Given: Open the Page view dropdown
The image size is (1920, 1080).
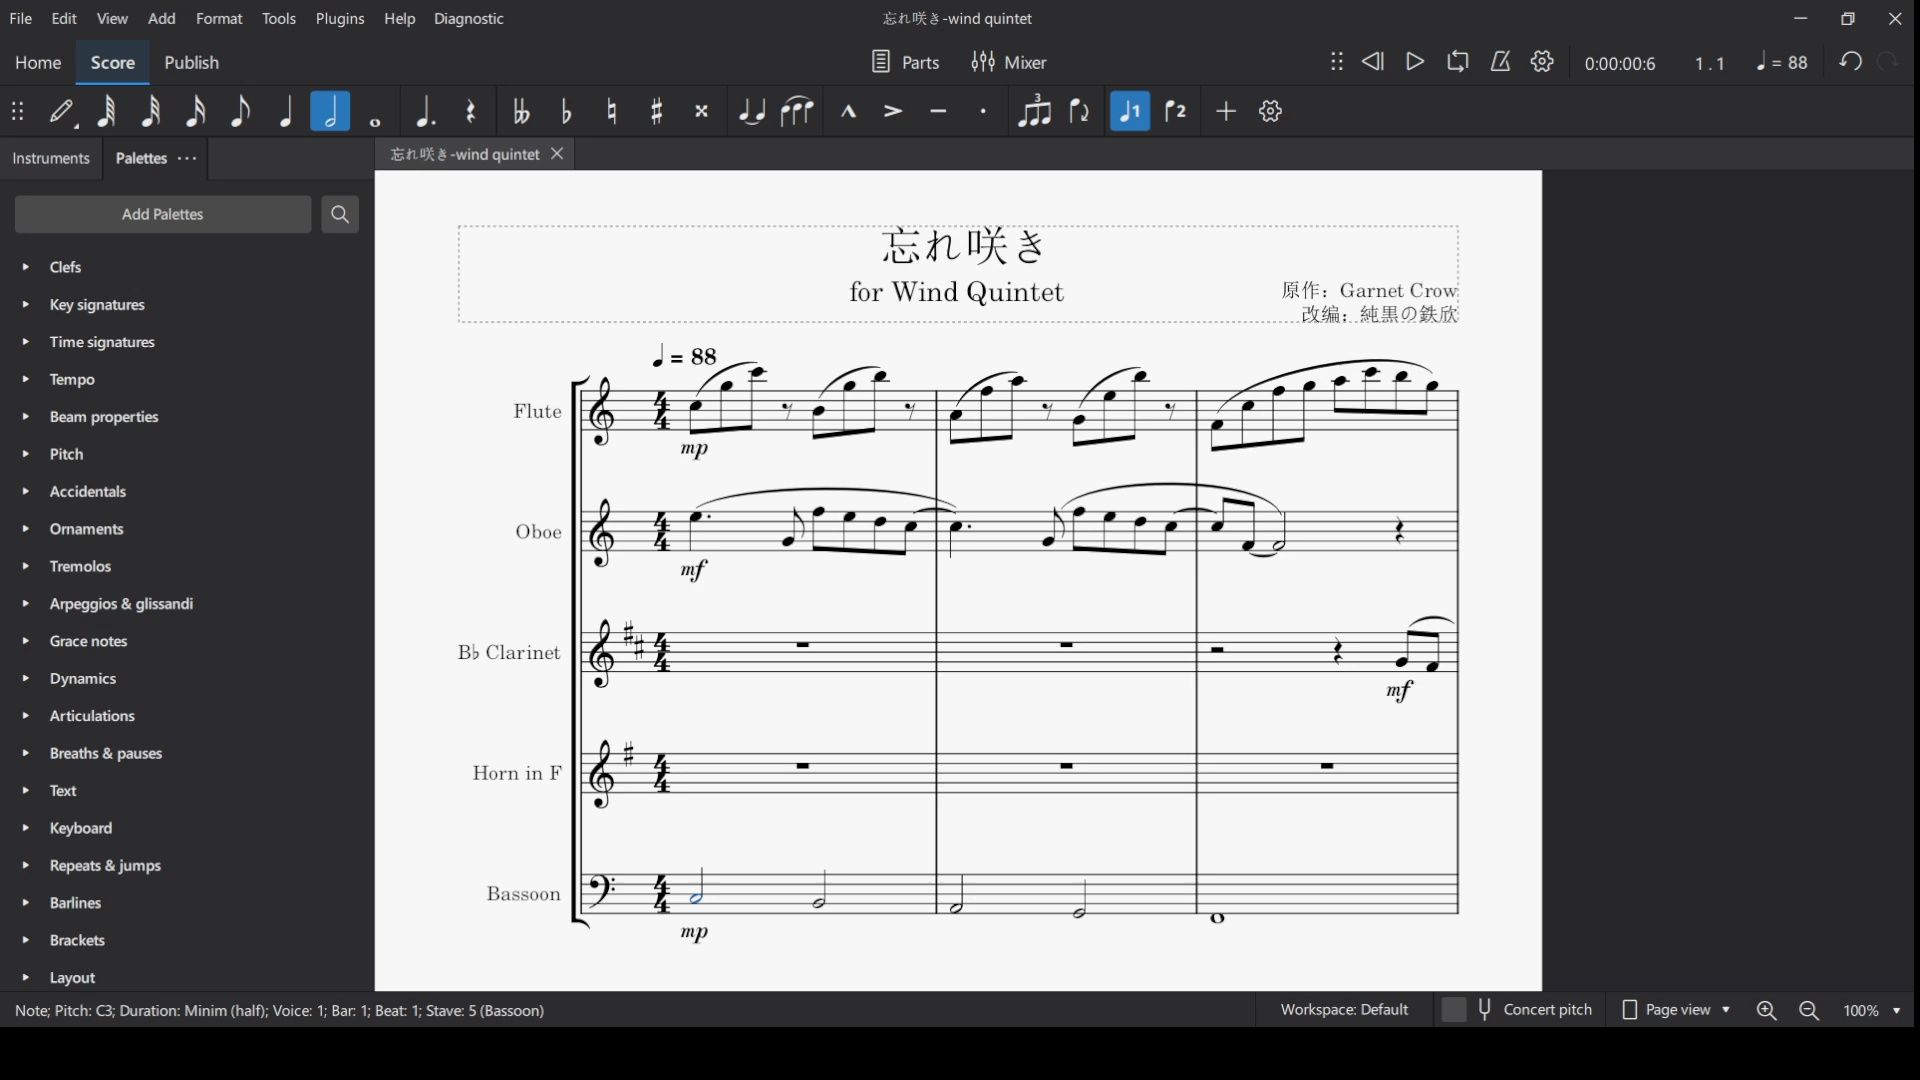Looking at the screenshot, I should click(x=1676, y=1010).
